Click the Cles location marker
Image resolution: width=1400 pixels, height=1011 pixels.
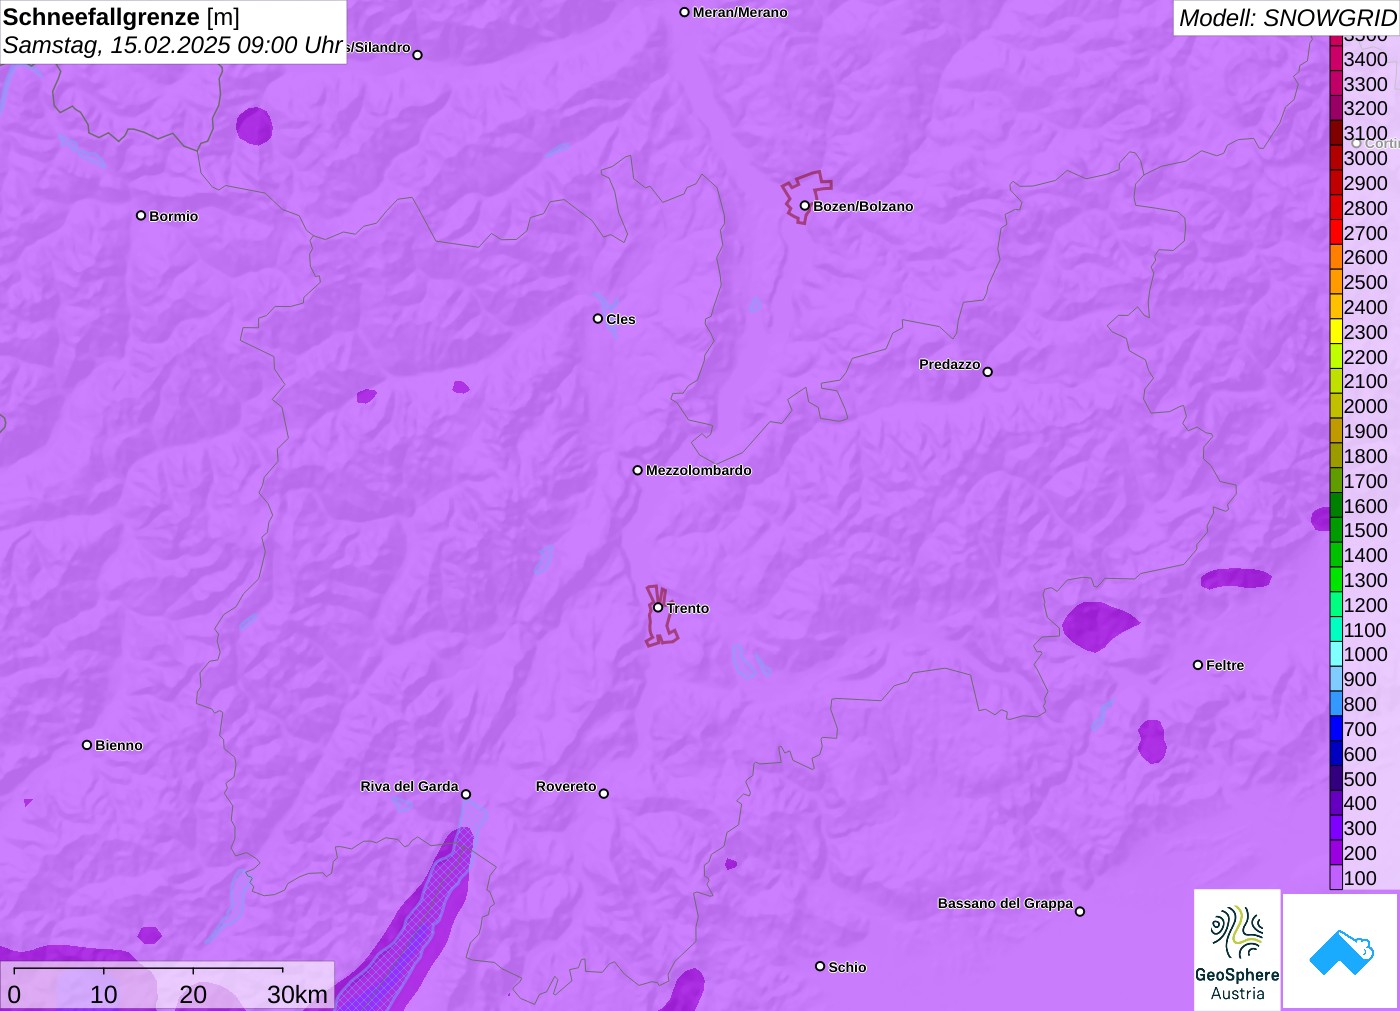(598, 319)
